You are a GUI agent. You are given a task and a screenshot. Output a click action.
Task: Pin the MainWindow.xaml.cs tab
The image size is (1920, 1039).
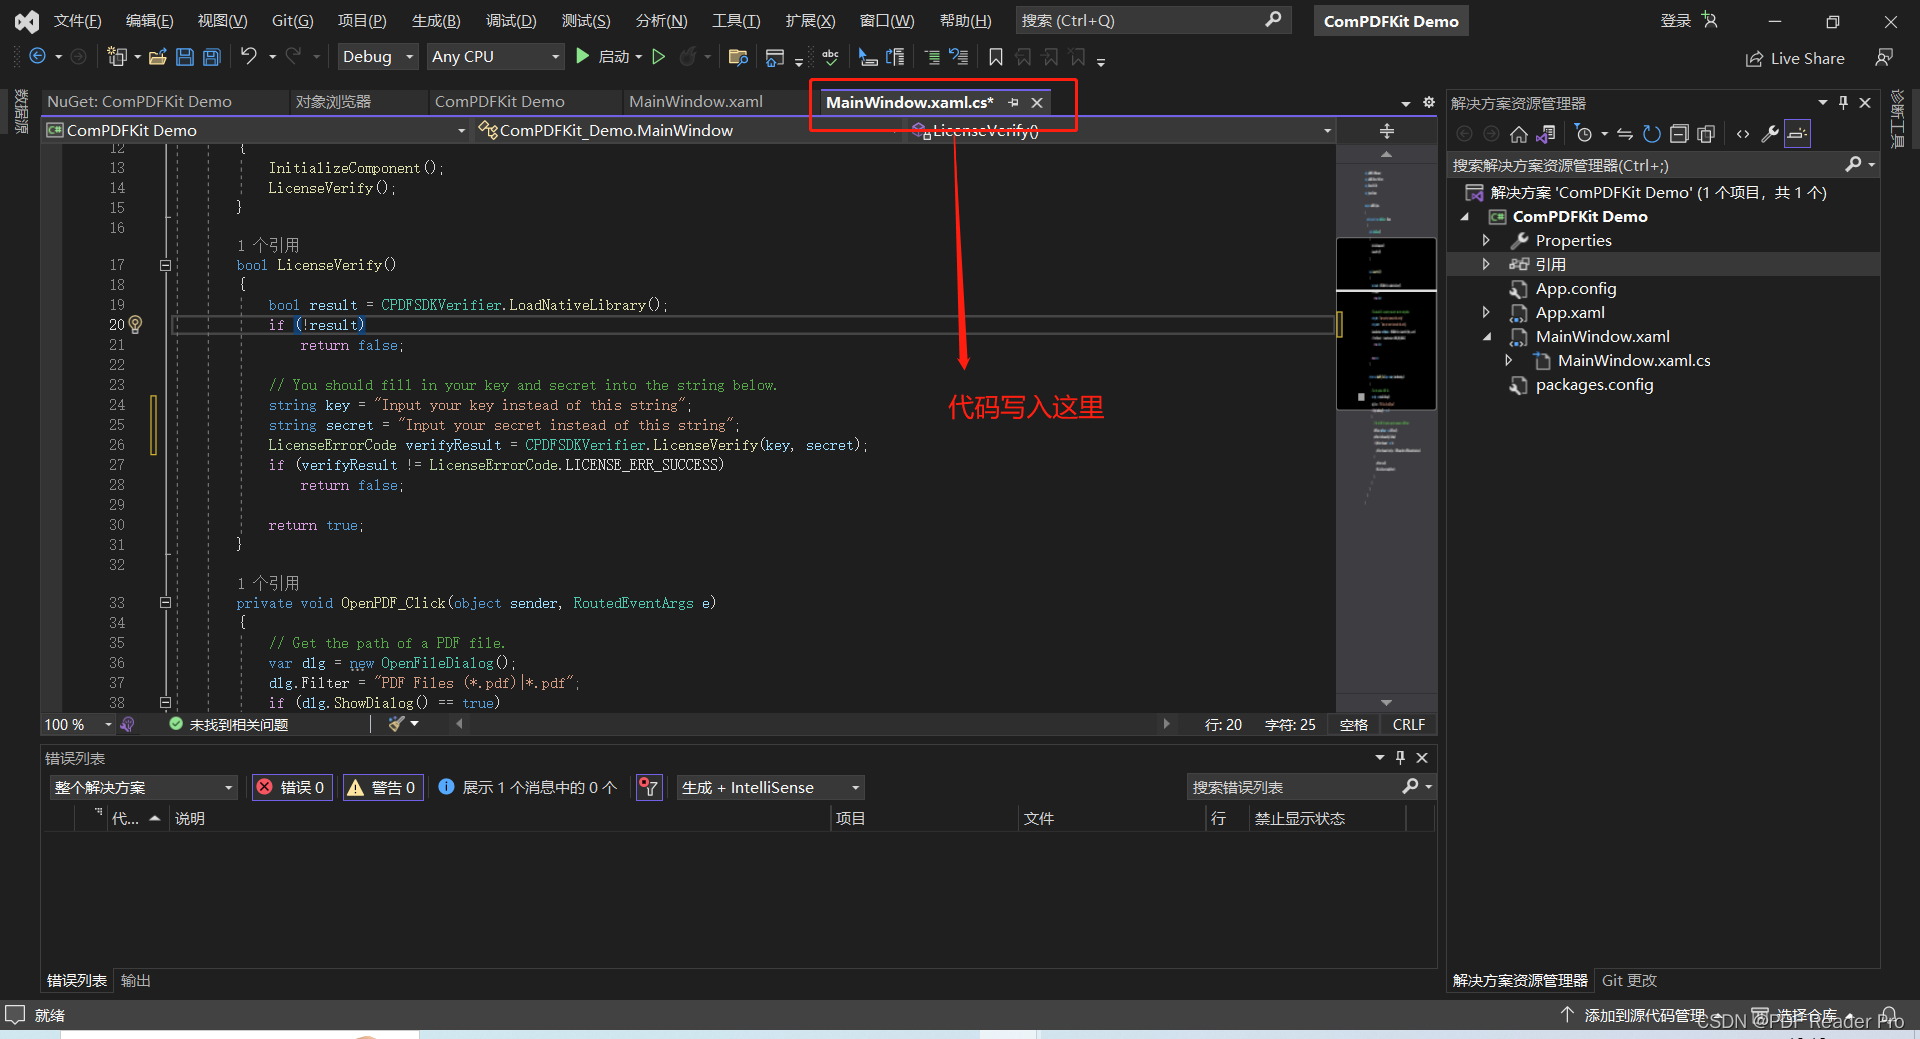click(1013, 102)
